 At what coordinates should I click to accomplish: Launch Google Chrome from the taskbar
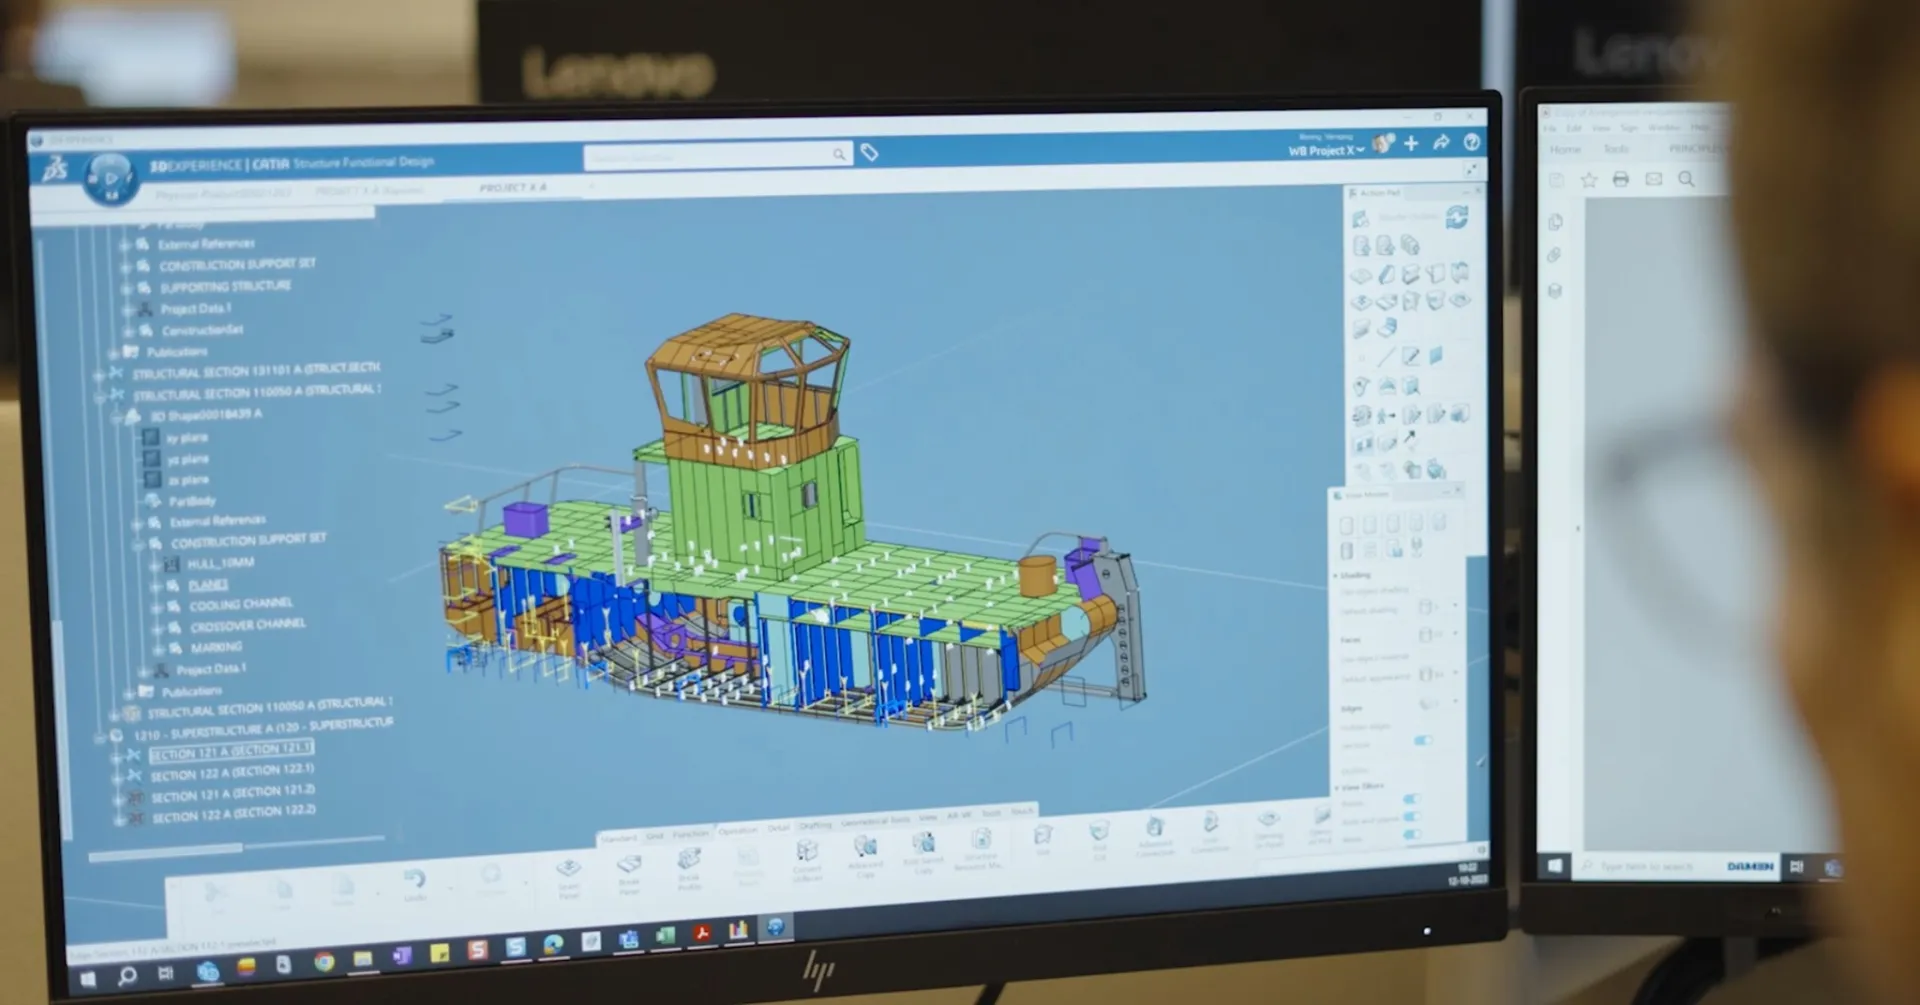pos(325,961)
